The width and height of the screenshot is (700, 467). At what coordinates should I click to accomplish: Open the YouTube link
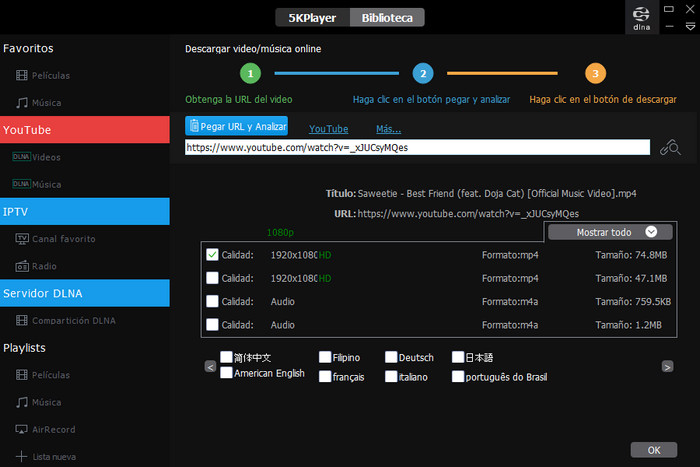click(x=329, y=129)
